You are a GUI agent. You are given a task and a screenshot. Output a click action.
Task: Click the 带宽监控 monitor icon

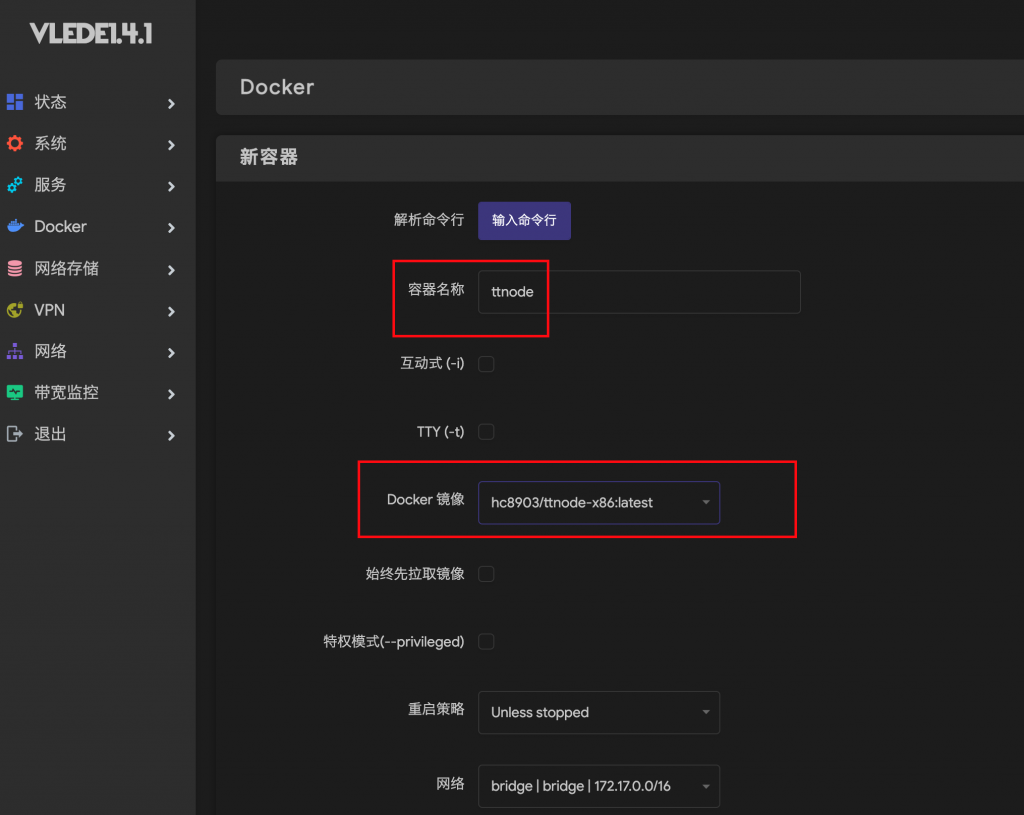(x=15, y=393)
